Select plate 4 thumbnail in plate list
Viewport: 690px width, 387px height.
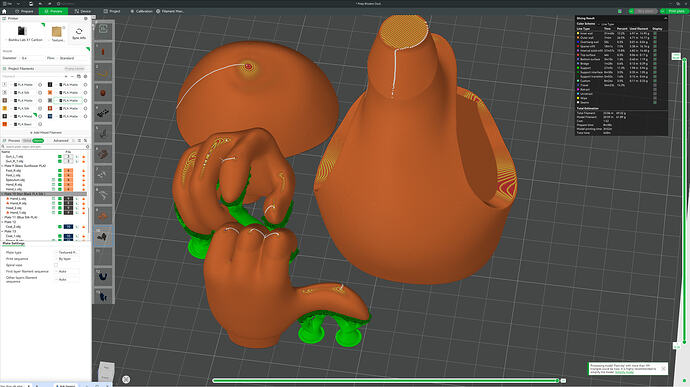(103, 113)
